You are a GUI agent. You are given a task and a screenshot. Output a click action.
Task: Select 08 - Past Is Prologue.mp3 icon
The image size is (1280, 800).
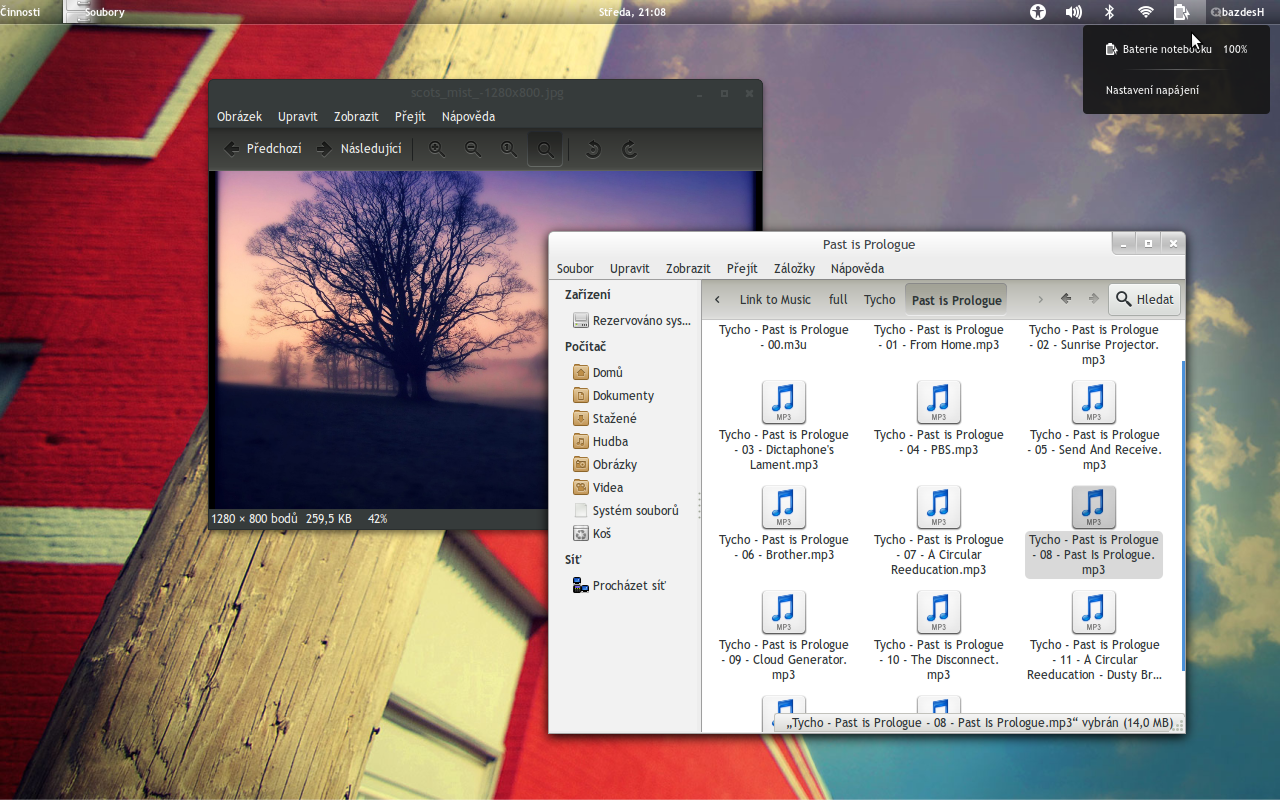point(1093,507)
